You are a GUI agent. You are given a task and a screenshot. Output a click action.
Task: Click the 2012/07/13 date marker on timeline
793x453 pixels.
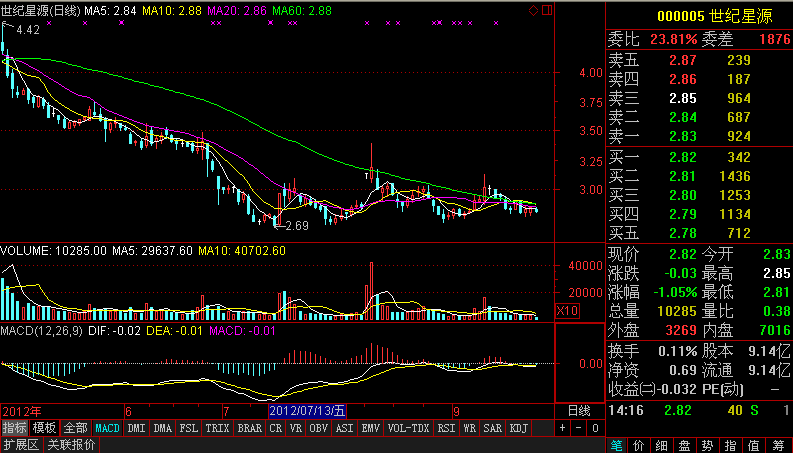(308, 411)
